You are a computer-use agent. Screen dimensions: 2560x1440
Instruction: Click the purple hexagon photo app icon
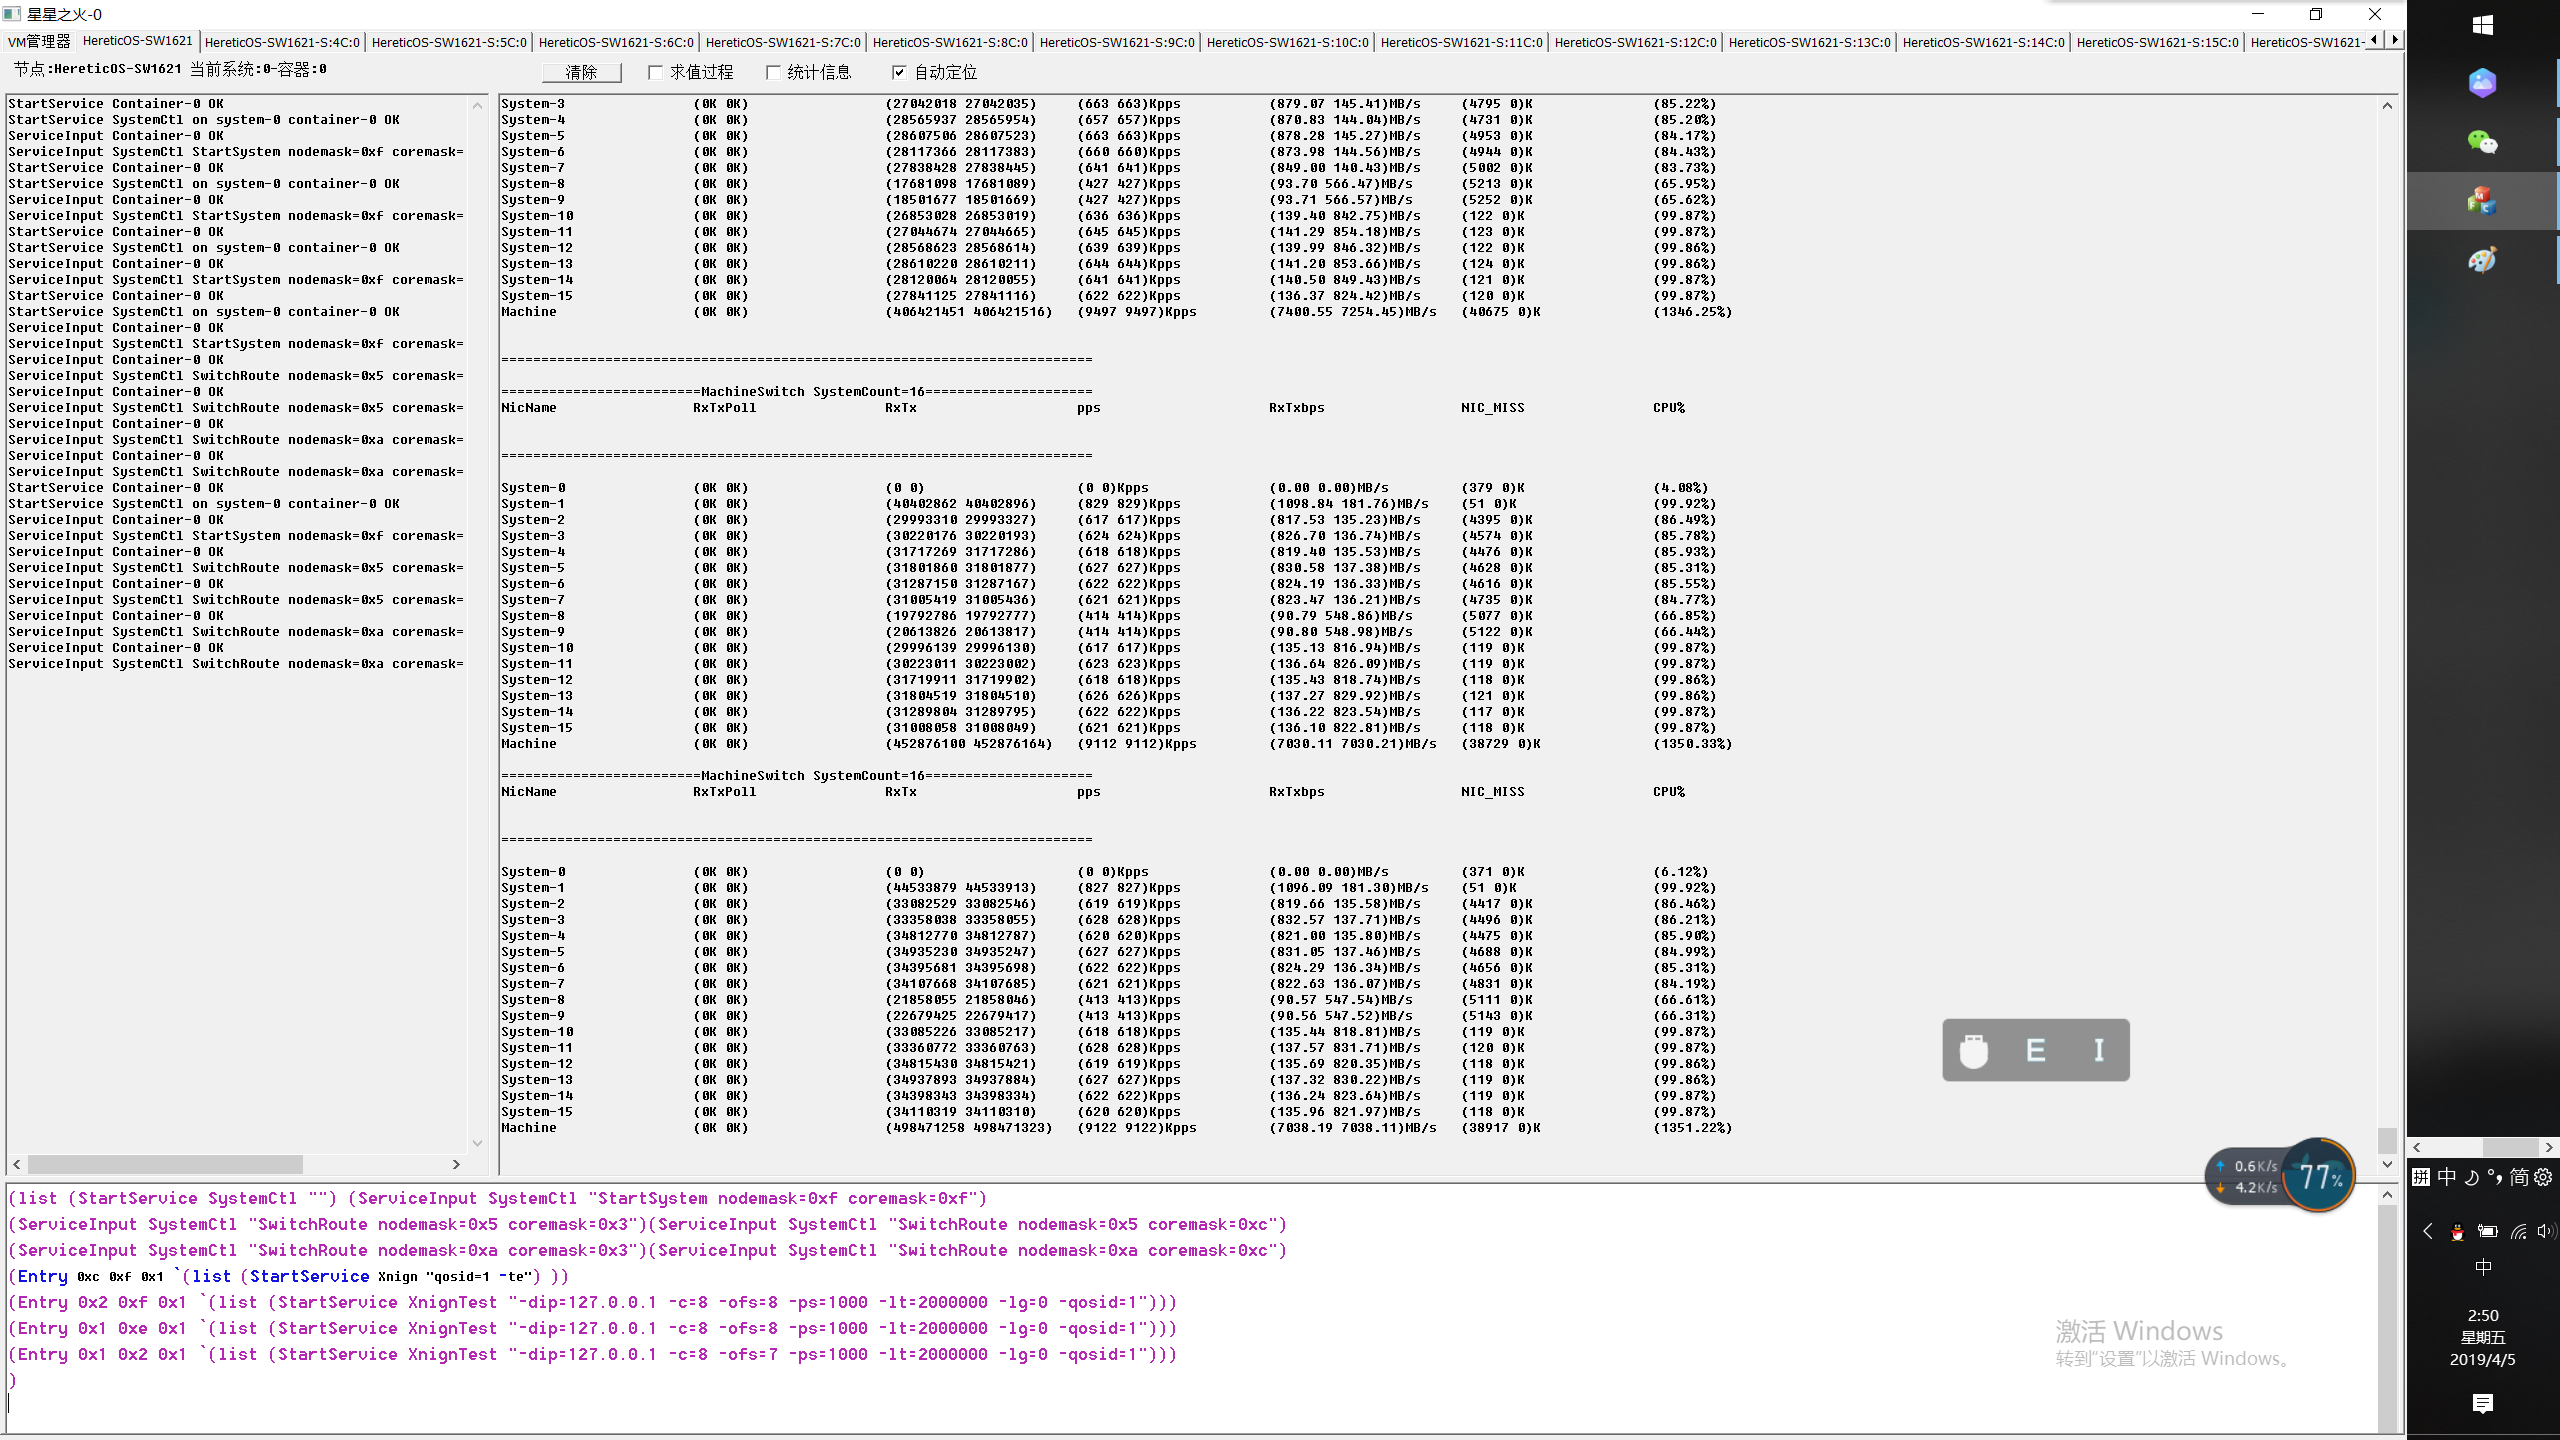[x=2482, y=83]
